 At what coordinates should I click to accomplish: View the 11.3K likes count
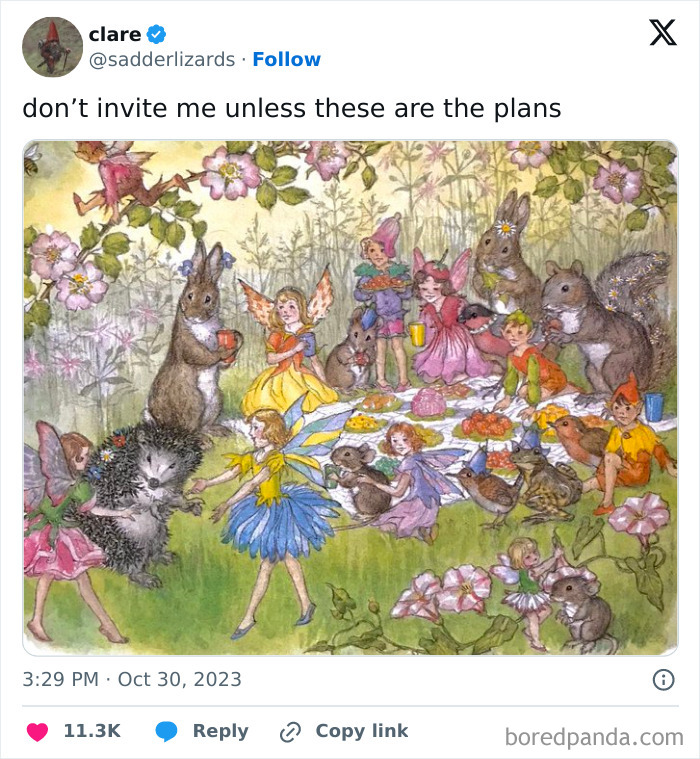(x=92, y=731)
